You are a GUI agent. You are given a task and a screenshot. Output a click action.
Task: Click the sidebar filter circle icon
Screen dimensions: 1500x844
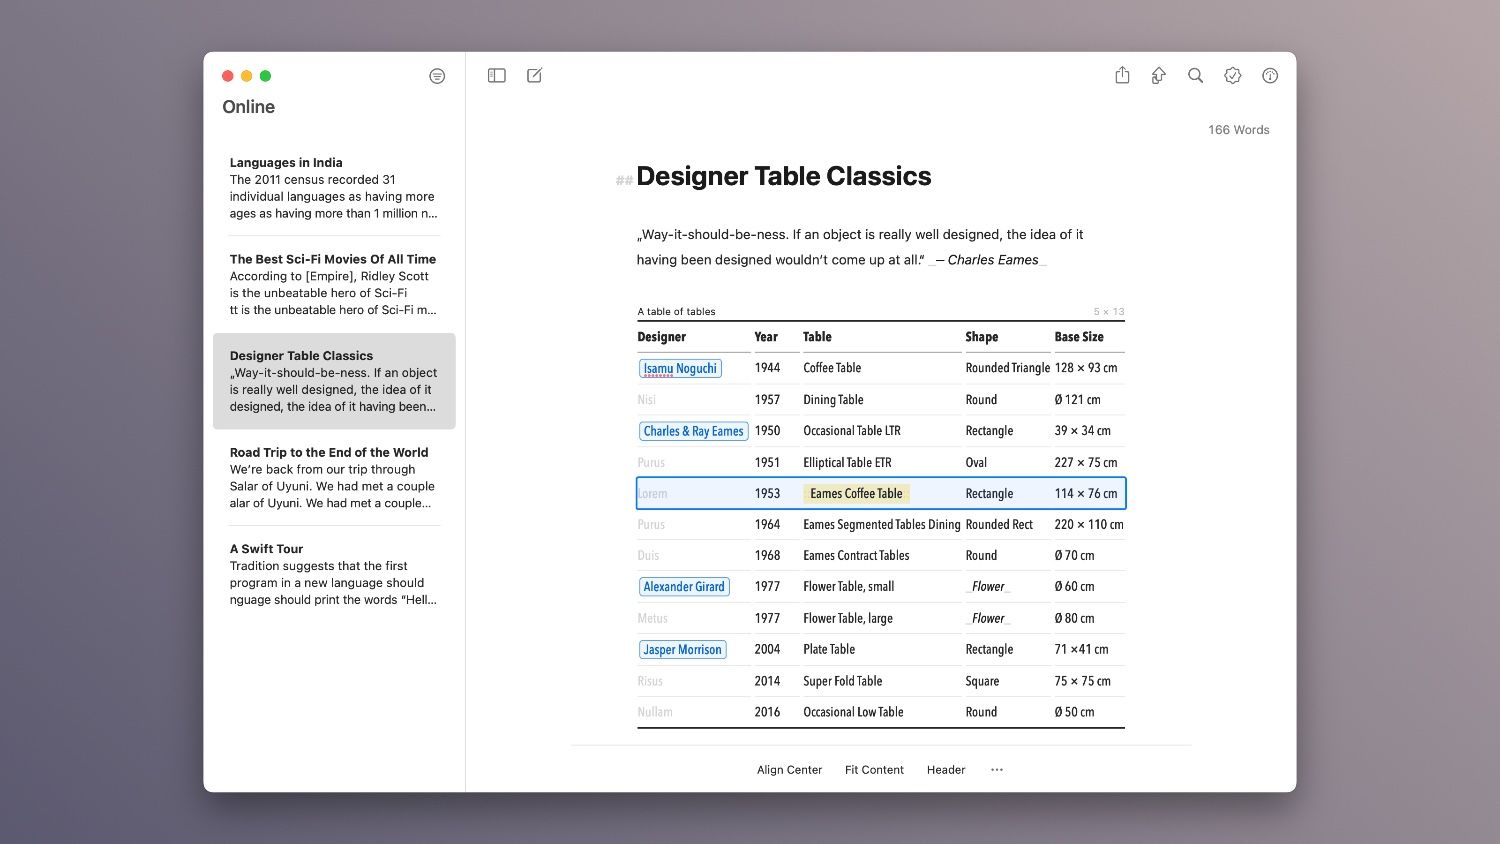point(437,76)
